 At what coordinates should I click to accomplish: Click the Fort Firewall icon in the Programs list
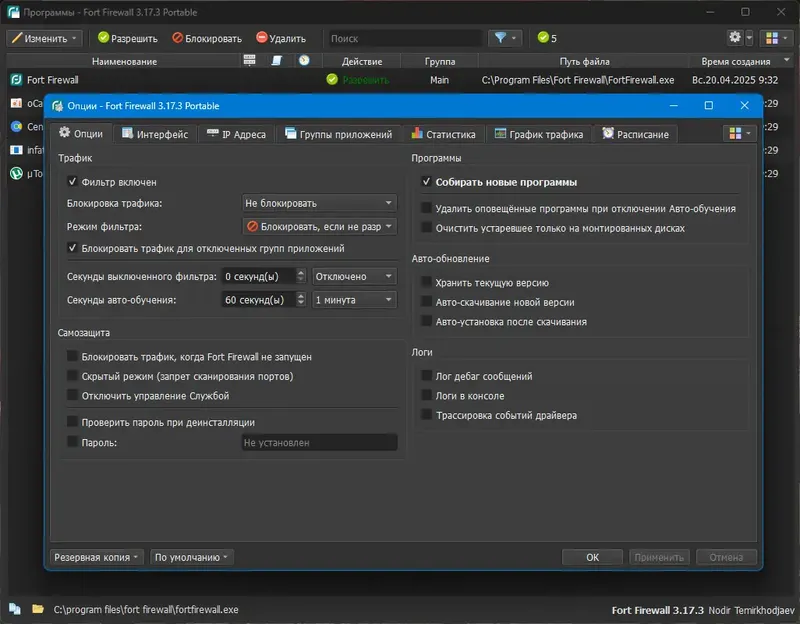(16, 80)
